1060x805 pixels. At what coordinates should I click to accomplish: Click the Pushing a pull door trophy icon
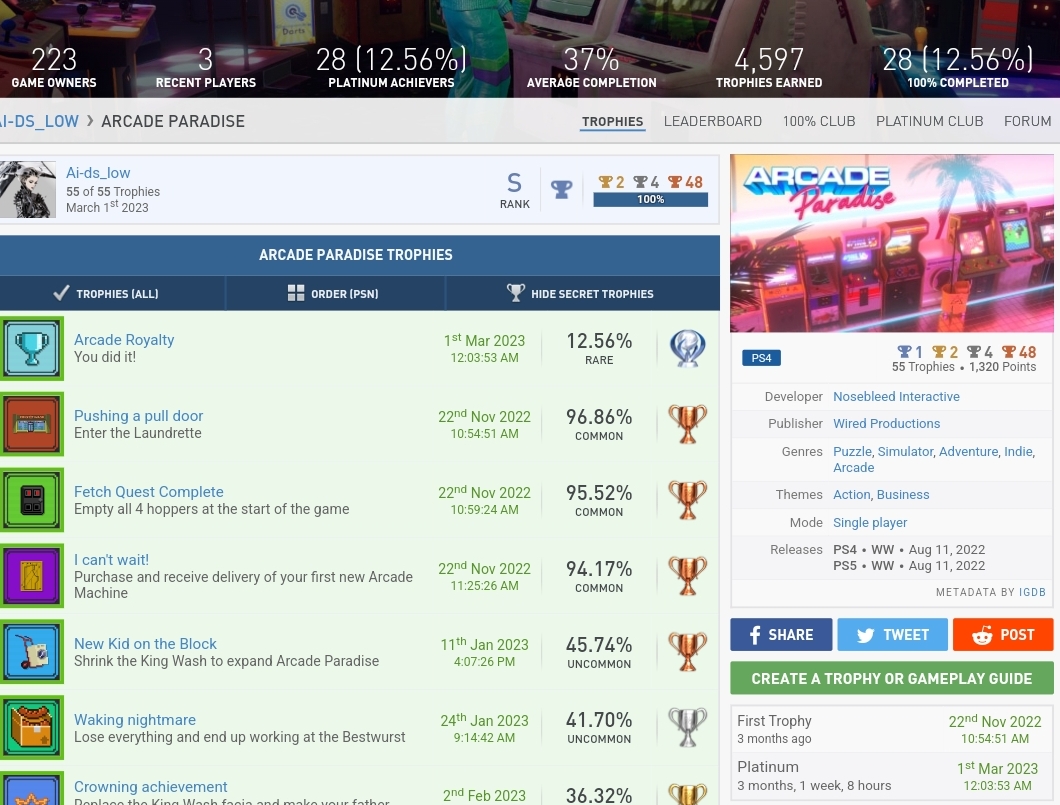[x=32, y=424]
